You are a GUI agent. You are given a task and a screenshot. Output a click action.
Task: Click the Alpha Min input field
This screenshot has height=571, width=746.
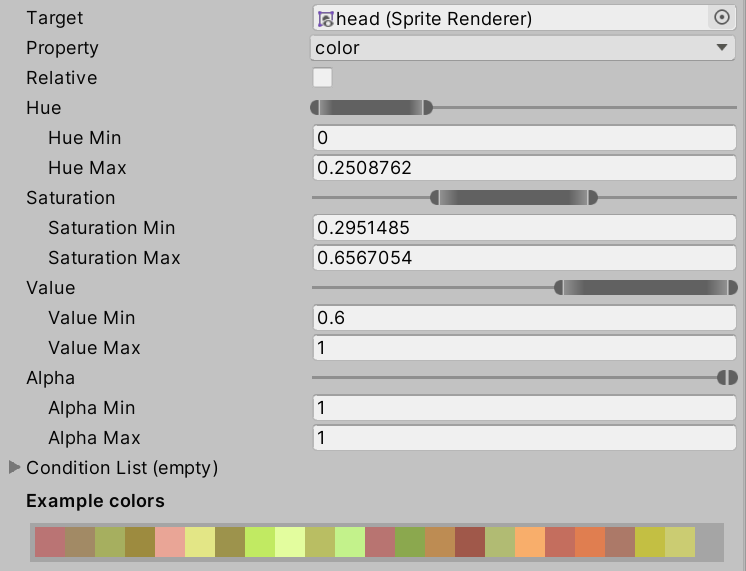(x=524, y=408)
